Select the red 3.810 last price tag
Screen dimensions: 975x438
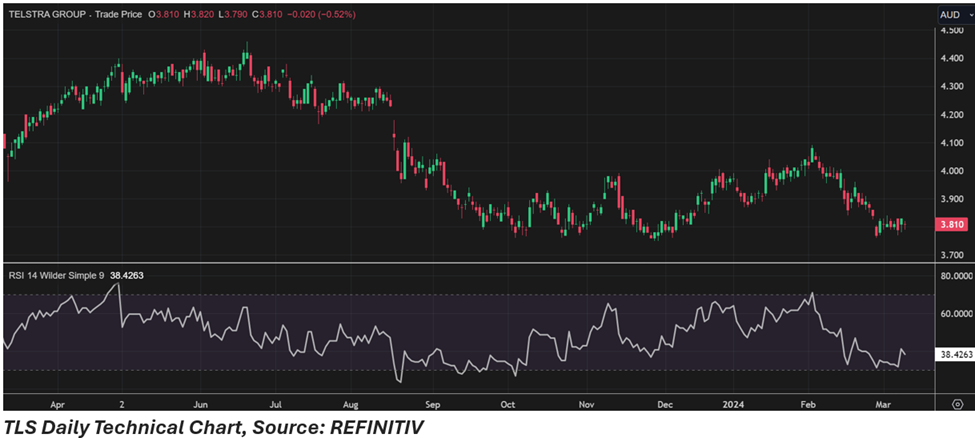coord(949,225)
